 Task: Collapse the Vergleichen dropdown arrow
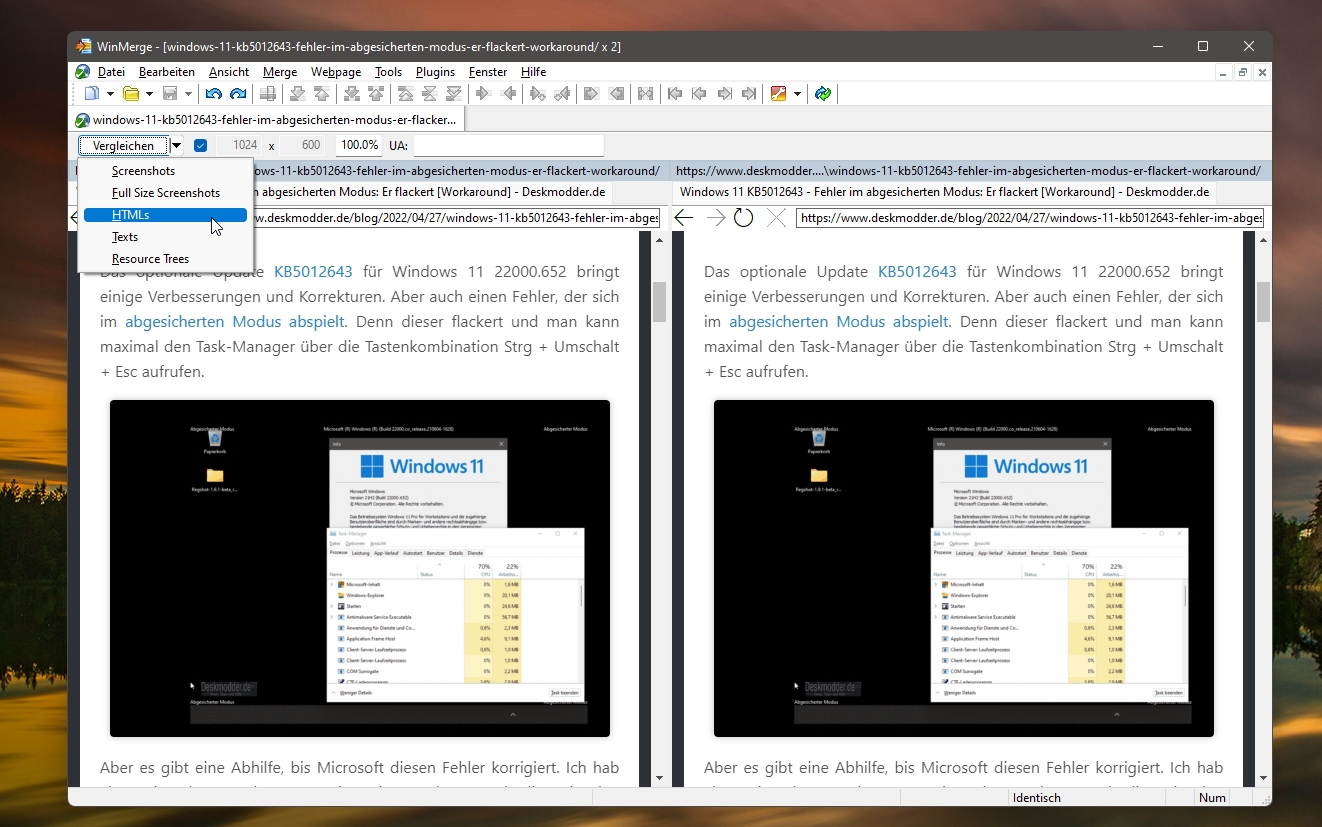point(176,146)
